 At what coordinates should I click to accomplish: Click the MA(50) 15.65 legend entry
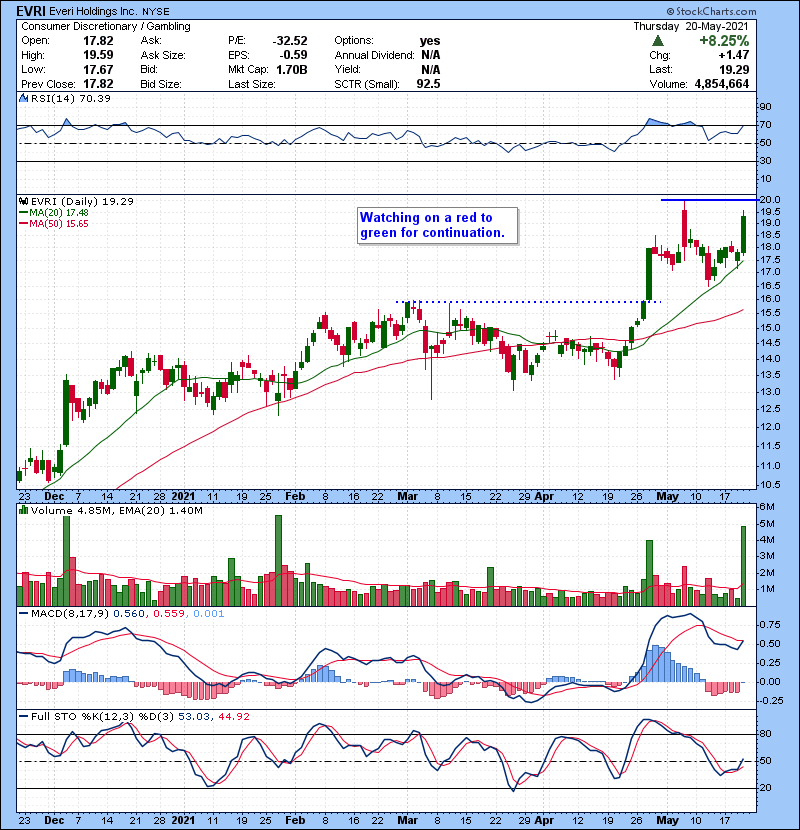[x=54, y=223]
